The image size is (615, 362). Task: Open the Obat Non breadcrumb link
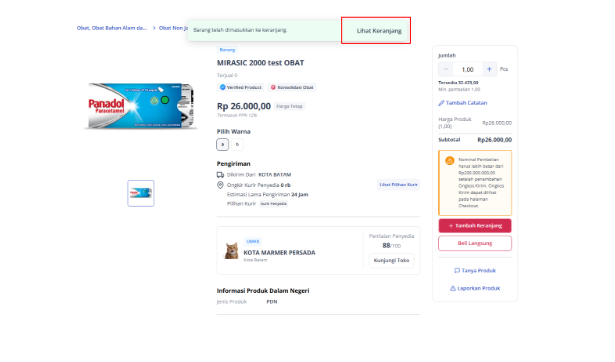tap(173, 28)
